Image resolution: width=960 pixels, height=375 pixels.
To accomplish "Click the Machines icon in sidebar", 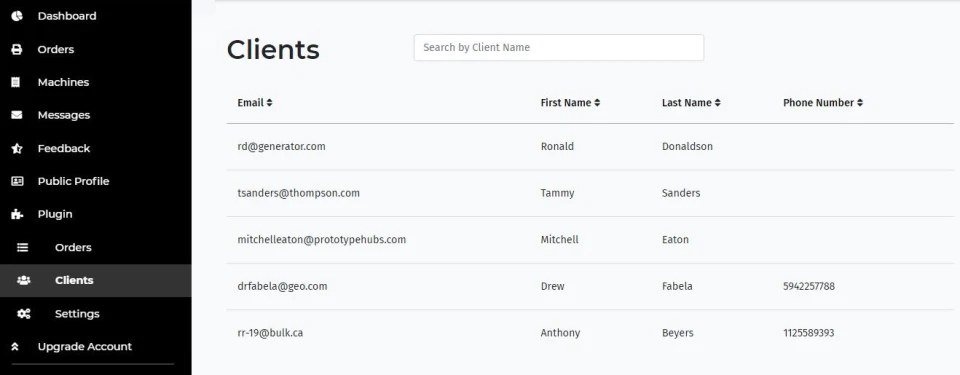I will click(x=17, y=82).
